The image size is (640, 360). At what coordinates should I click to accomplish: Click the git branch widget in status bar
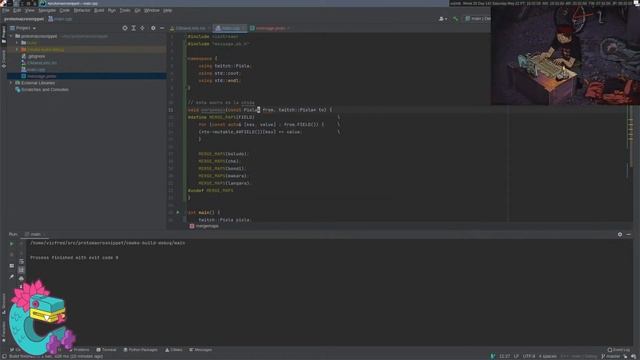tap(610, 356)
